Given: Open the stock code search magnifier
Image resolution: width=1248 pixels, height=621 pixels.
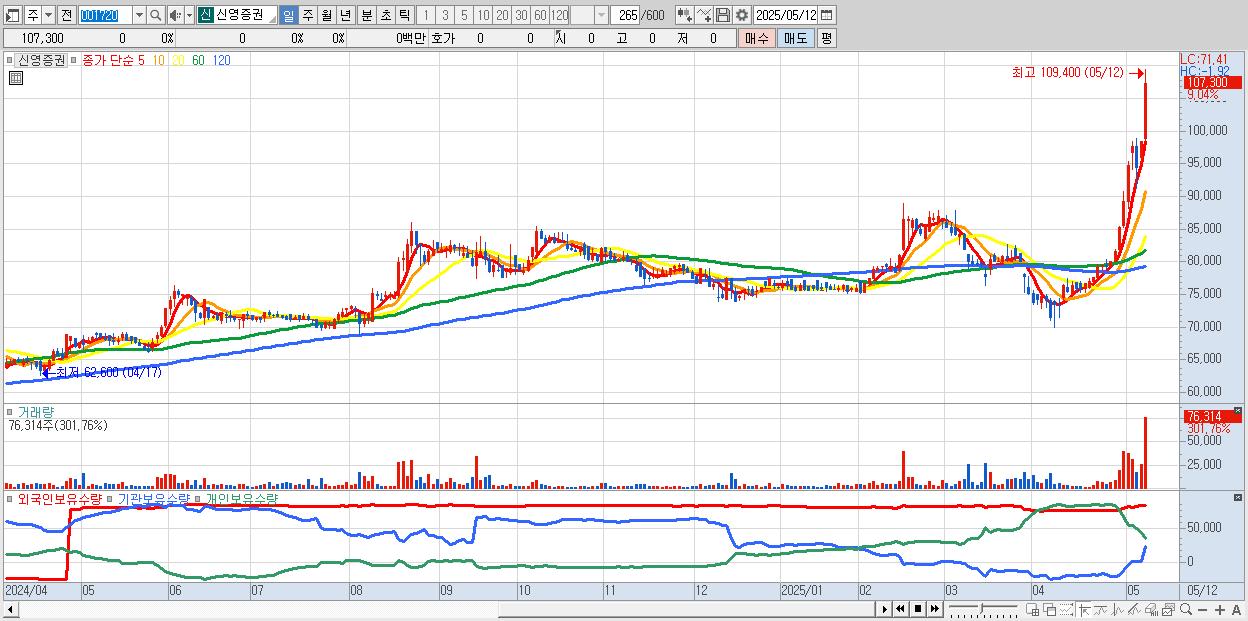Looking at the screenshot, I should point(154,16).
